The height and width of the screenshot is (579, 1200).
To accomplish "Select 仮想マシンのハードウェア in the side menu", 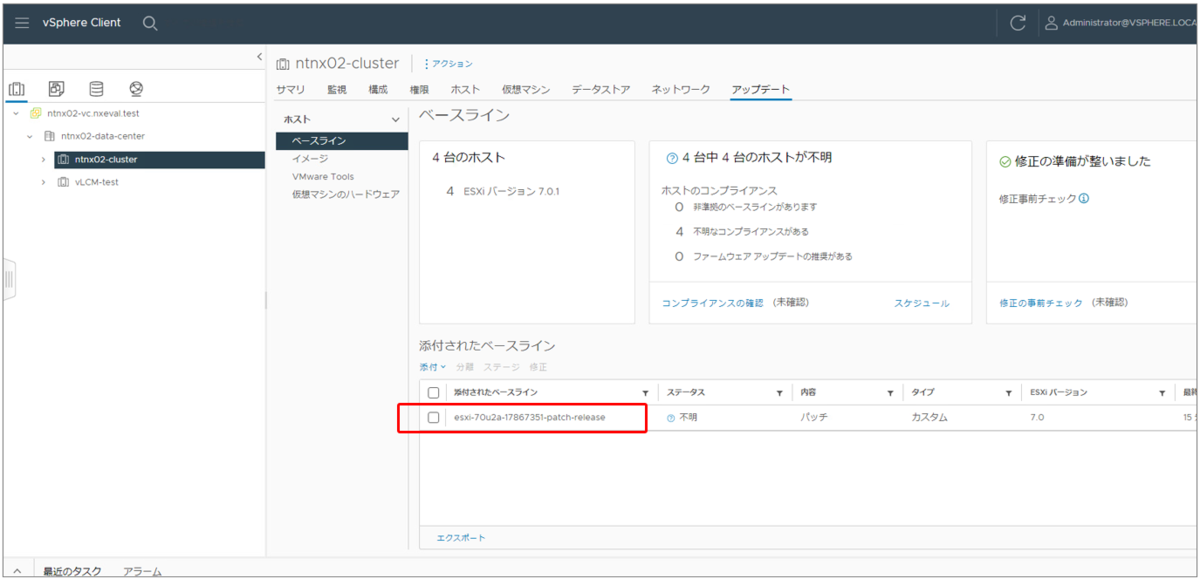I will 345,194.
